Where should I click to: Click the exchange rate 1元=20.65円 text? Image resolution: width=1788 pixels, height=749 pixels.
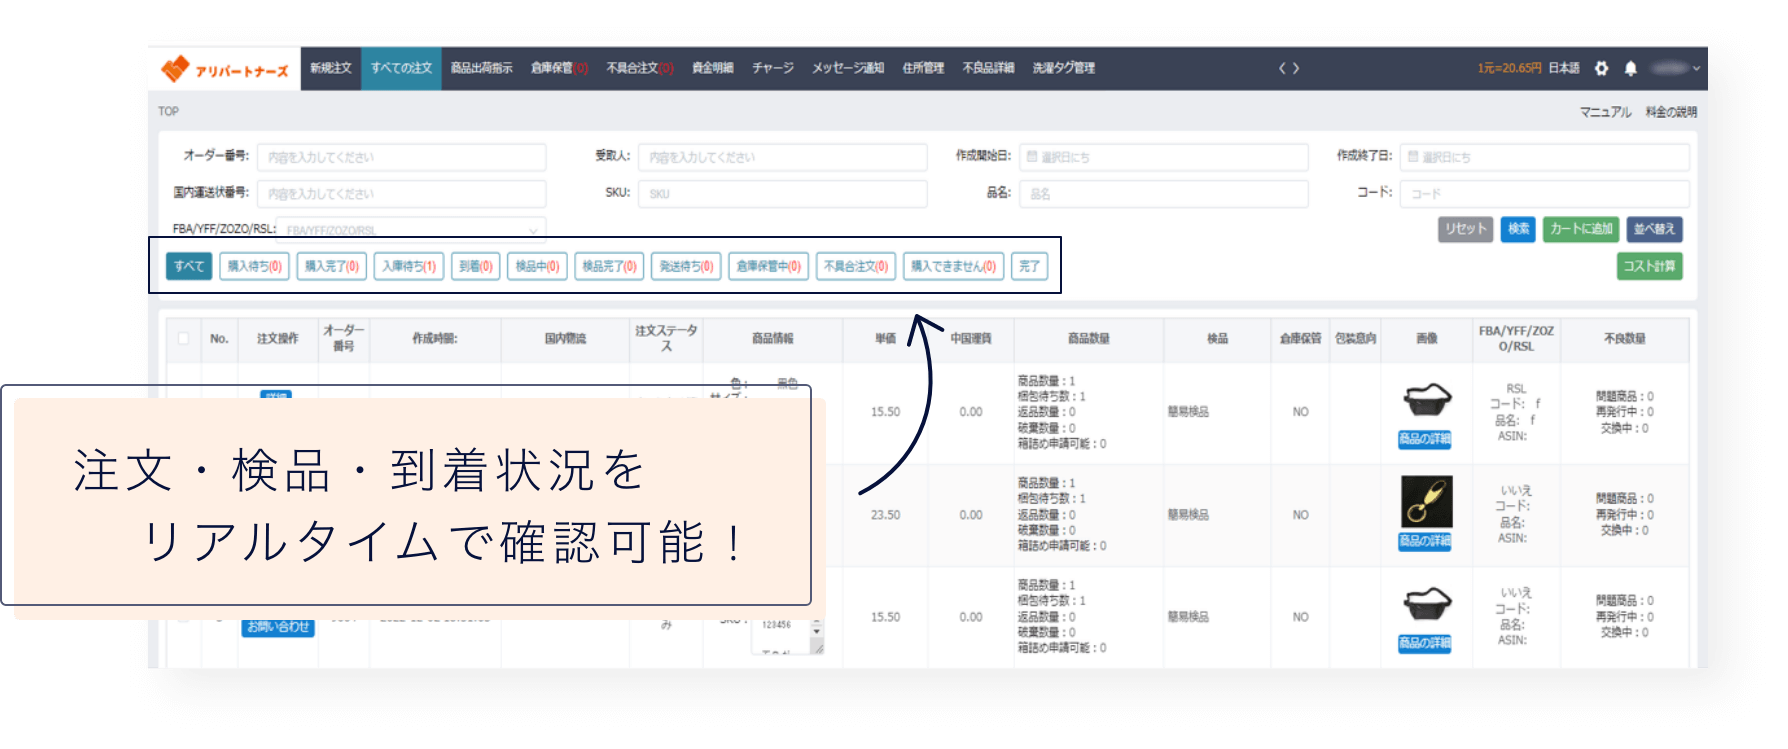tap(1509, 68)
